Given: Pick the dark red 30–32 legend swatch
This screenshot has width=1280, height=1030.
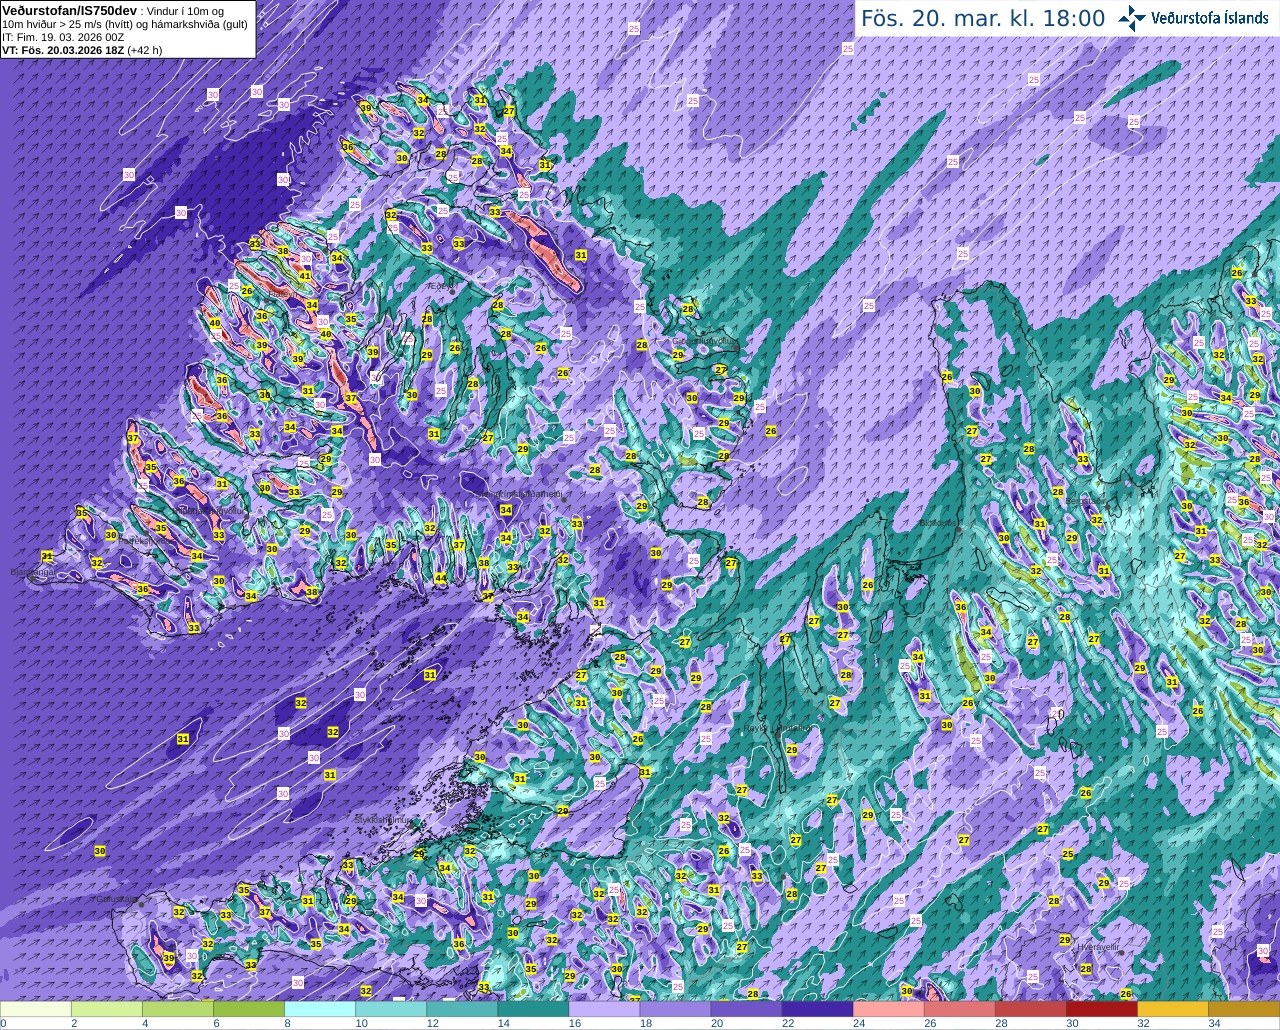Looking at the screenshot, I should click(x=1101, y=1009).
